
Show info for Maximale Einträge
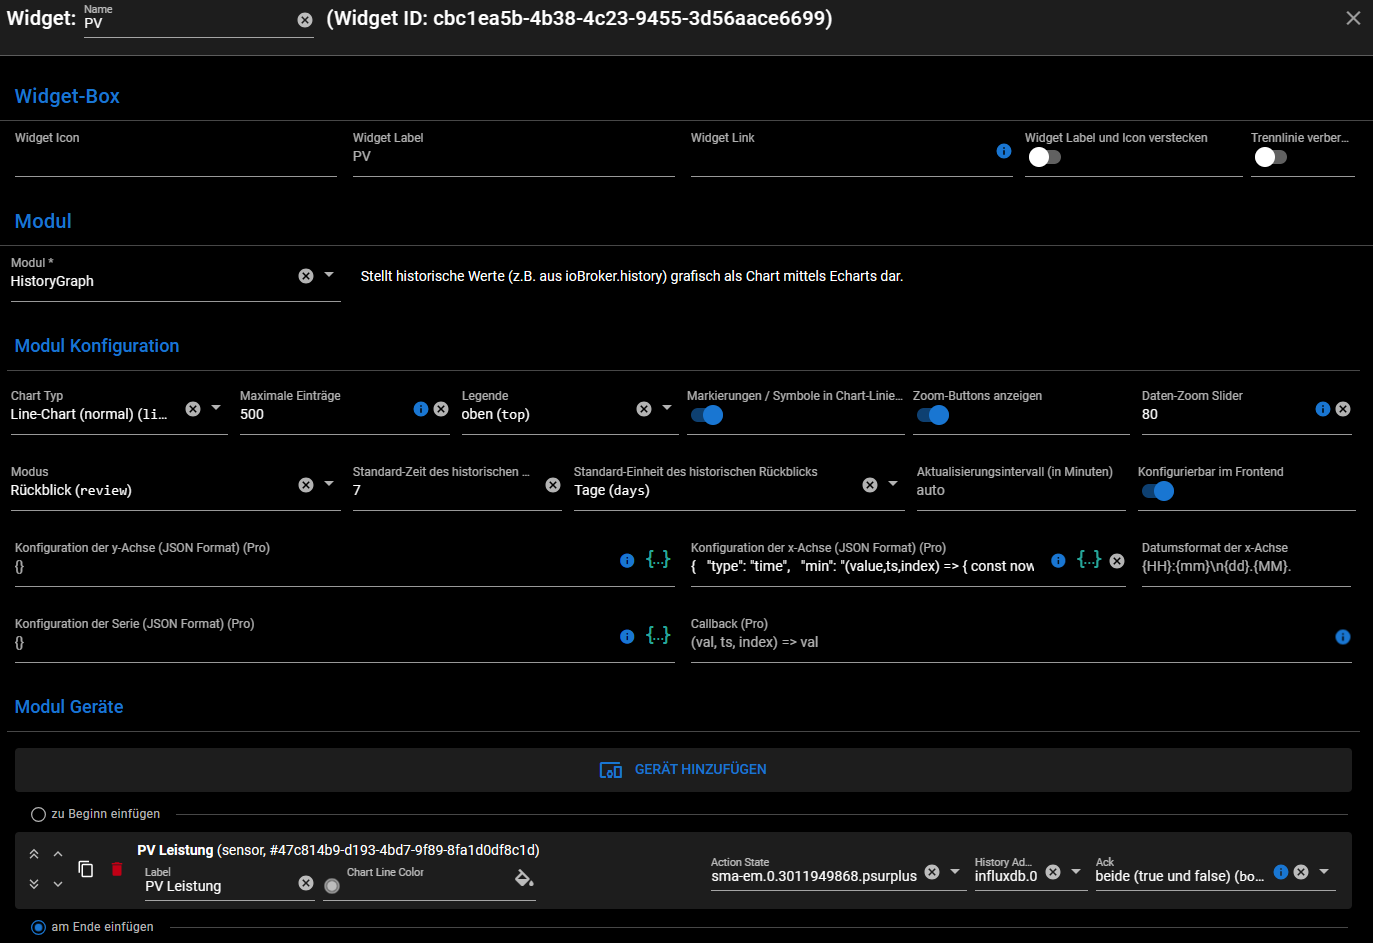(421, 409)
